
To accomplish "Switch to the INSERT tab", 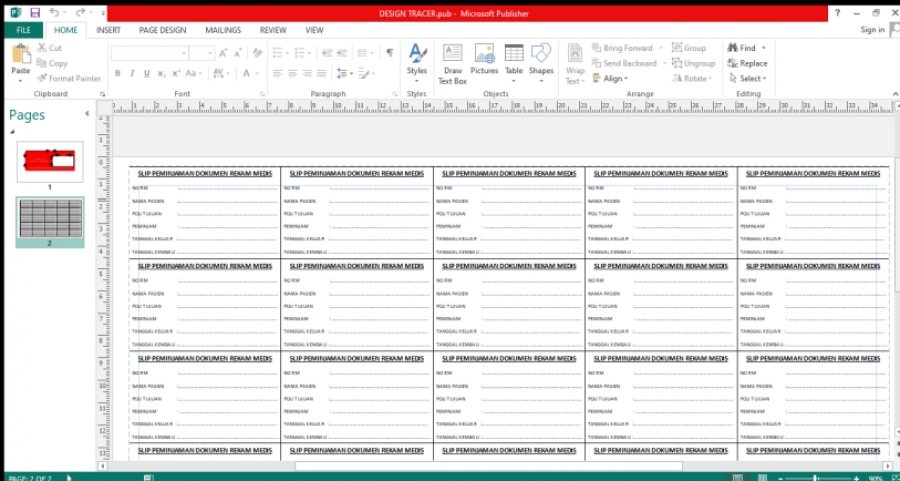I will point(108,30).
